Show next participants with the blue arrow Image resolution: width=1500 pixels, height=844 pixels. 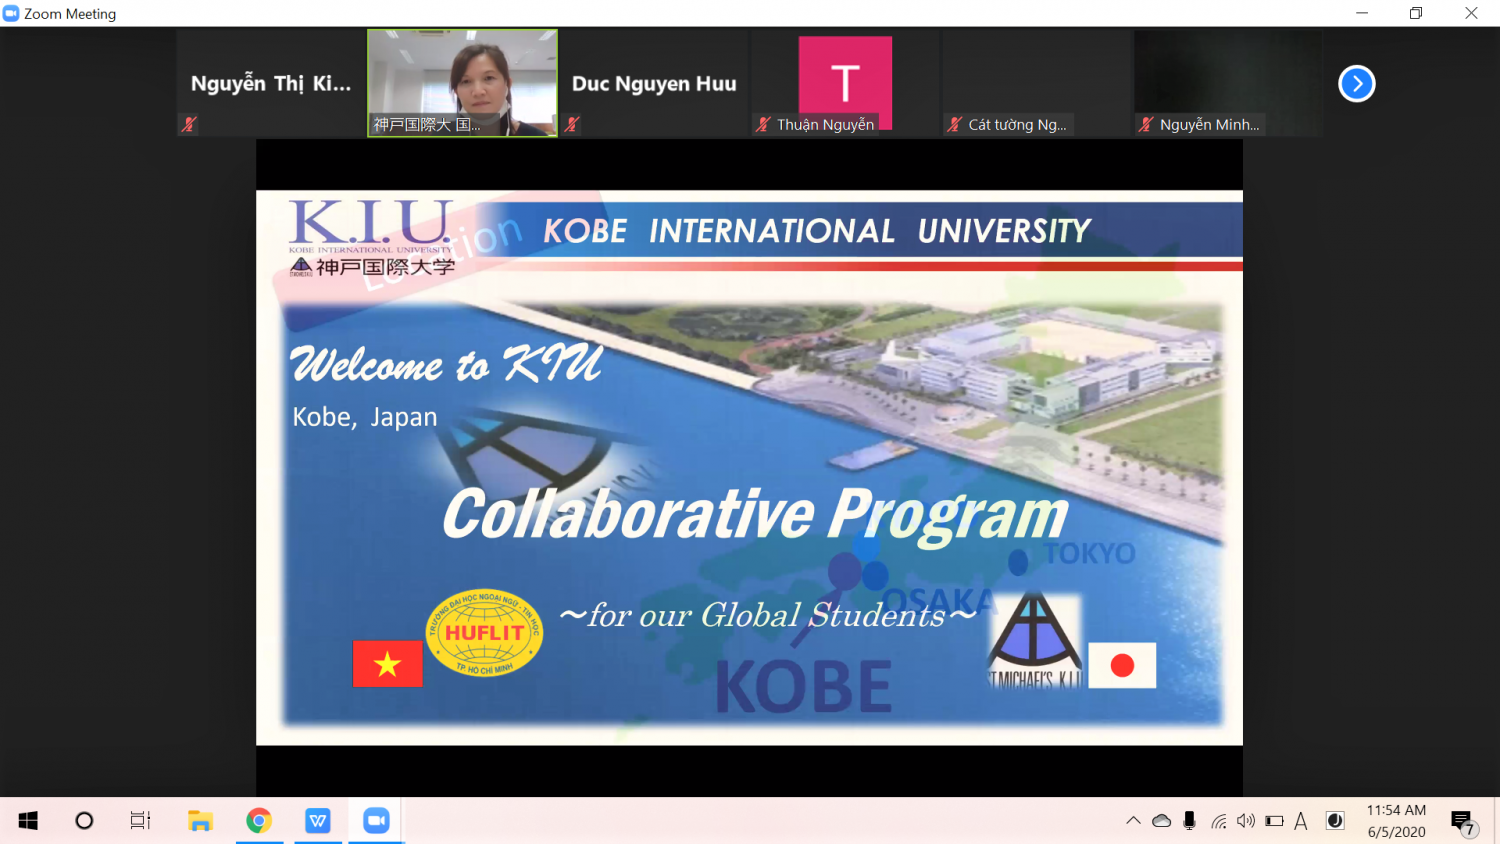[1357, 84]
